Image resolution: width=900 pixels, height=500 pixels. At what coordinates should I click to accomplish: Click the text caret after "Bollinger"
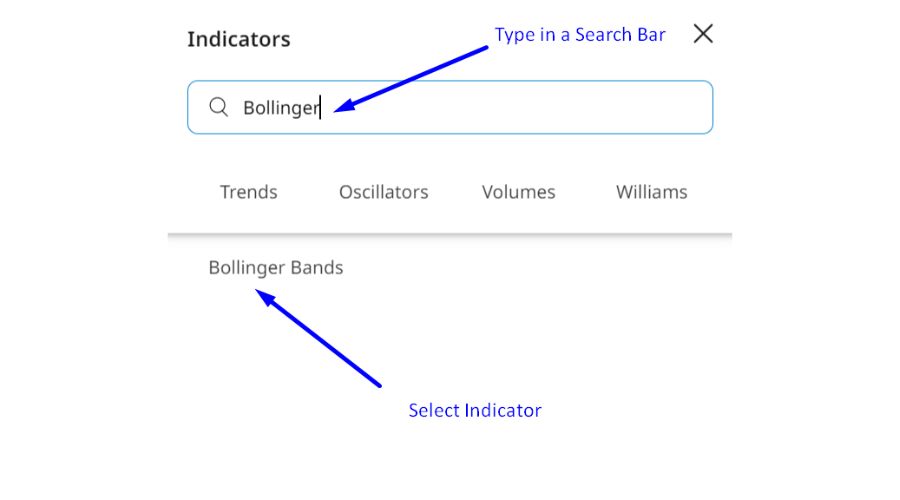320,107
